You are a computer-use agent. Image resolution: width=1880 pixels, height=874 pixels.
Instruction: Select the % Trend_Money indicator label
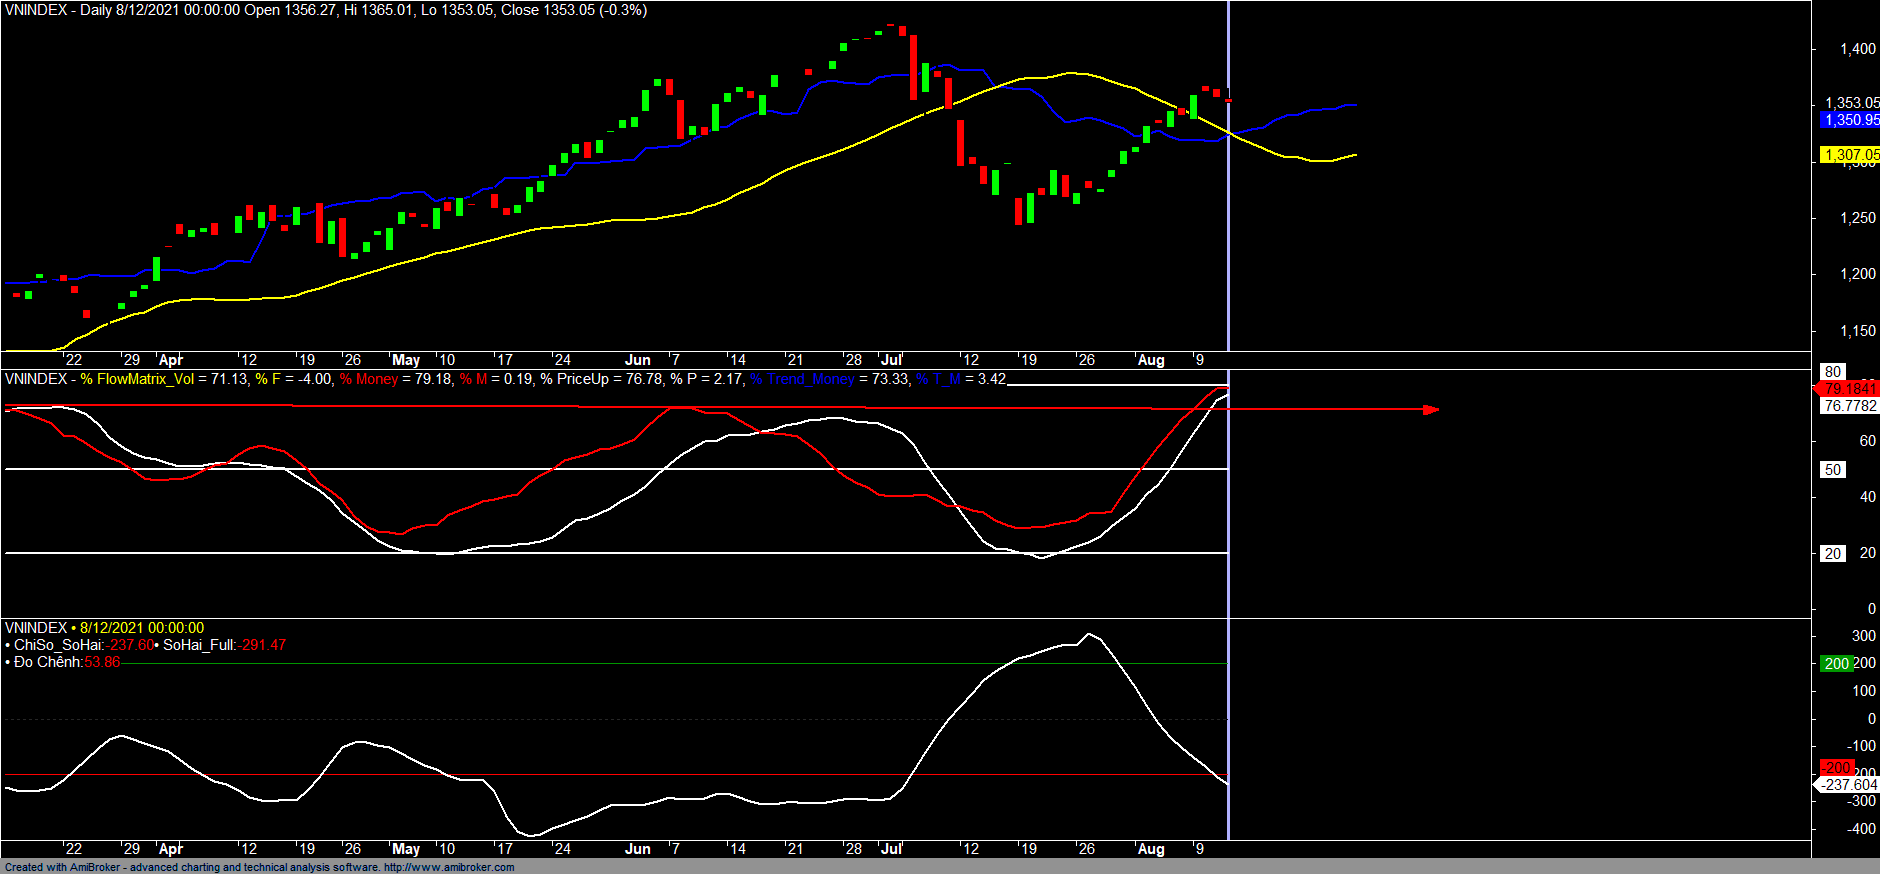802,379
